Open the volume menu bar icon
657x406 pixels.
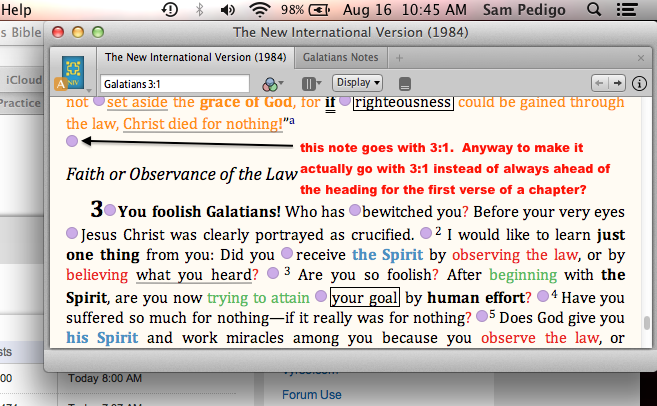coord(228,9)
